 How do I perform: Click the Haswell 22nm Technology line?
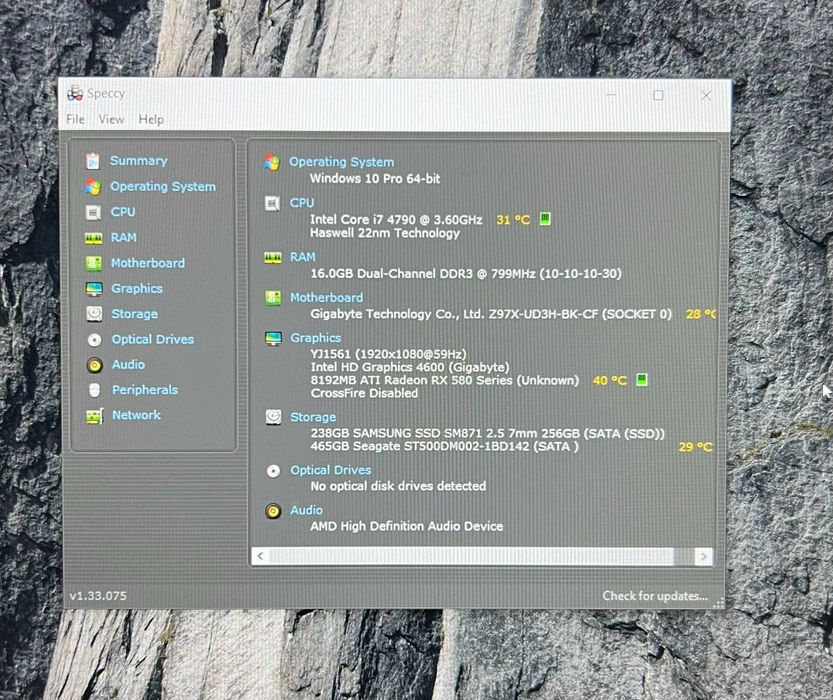tap(385, 233)
